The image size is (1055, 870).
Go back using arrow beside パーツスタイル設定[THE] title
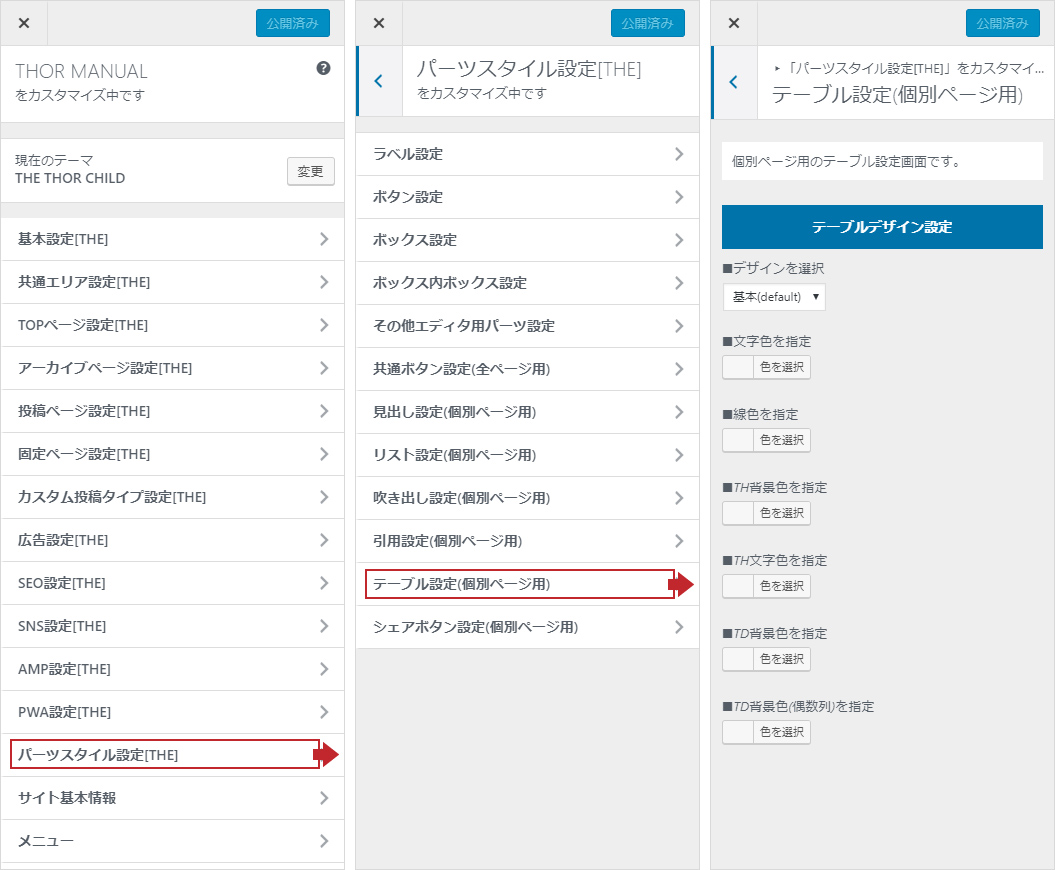[x=378, y=82]
